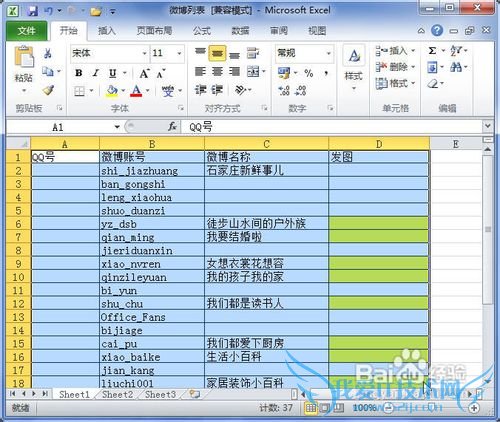The width and height of the screenshot is (500, 422).
Task: Switch to 页面布局 Page Layout tab
Action: (154, 31)
